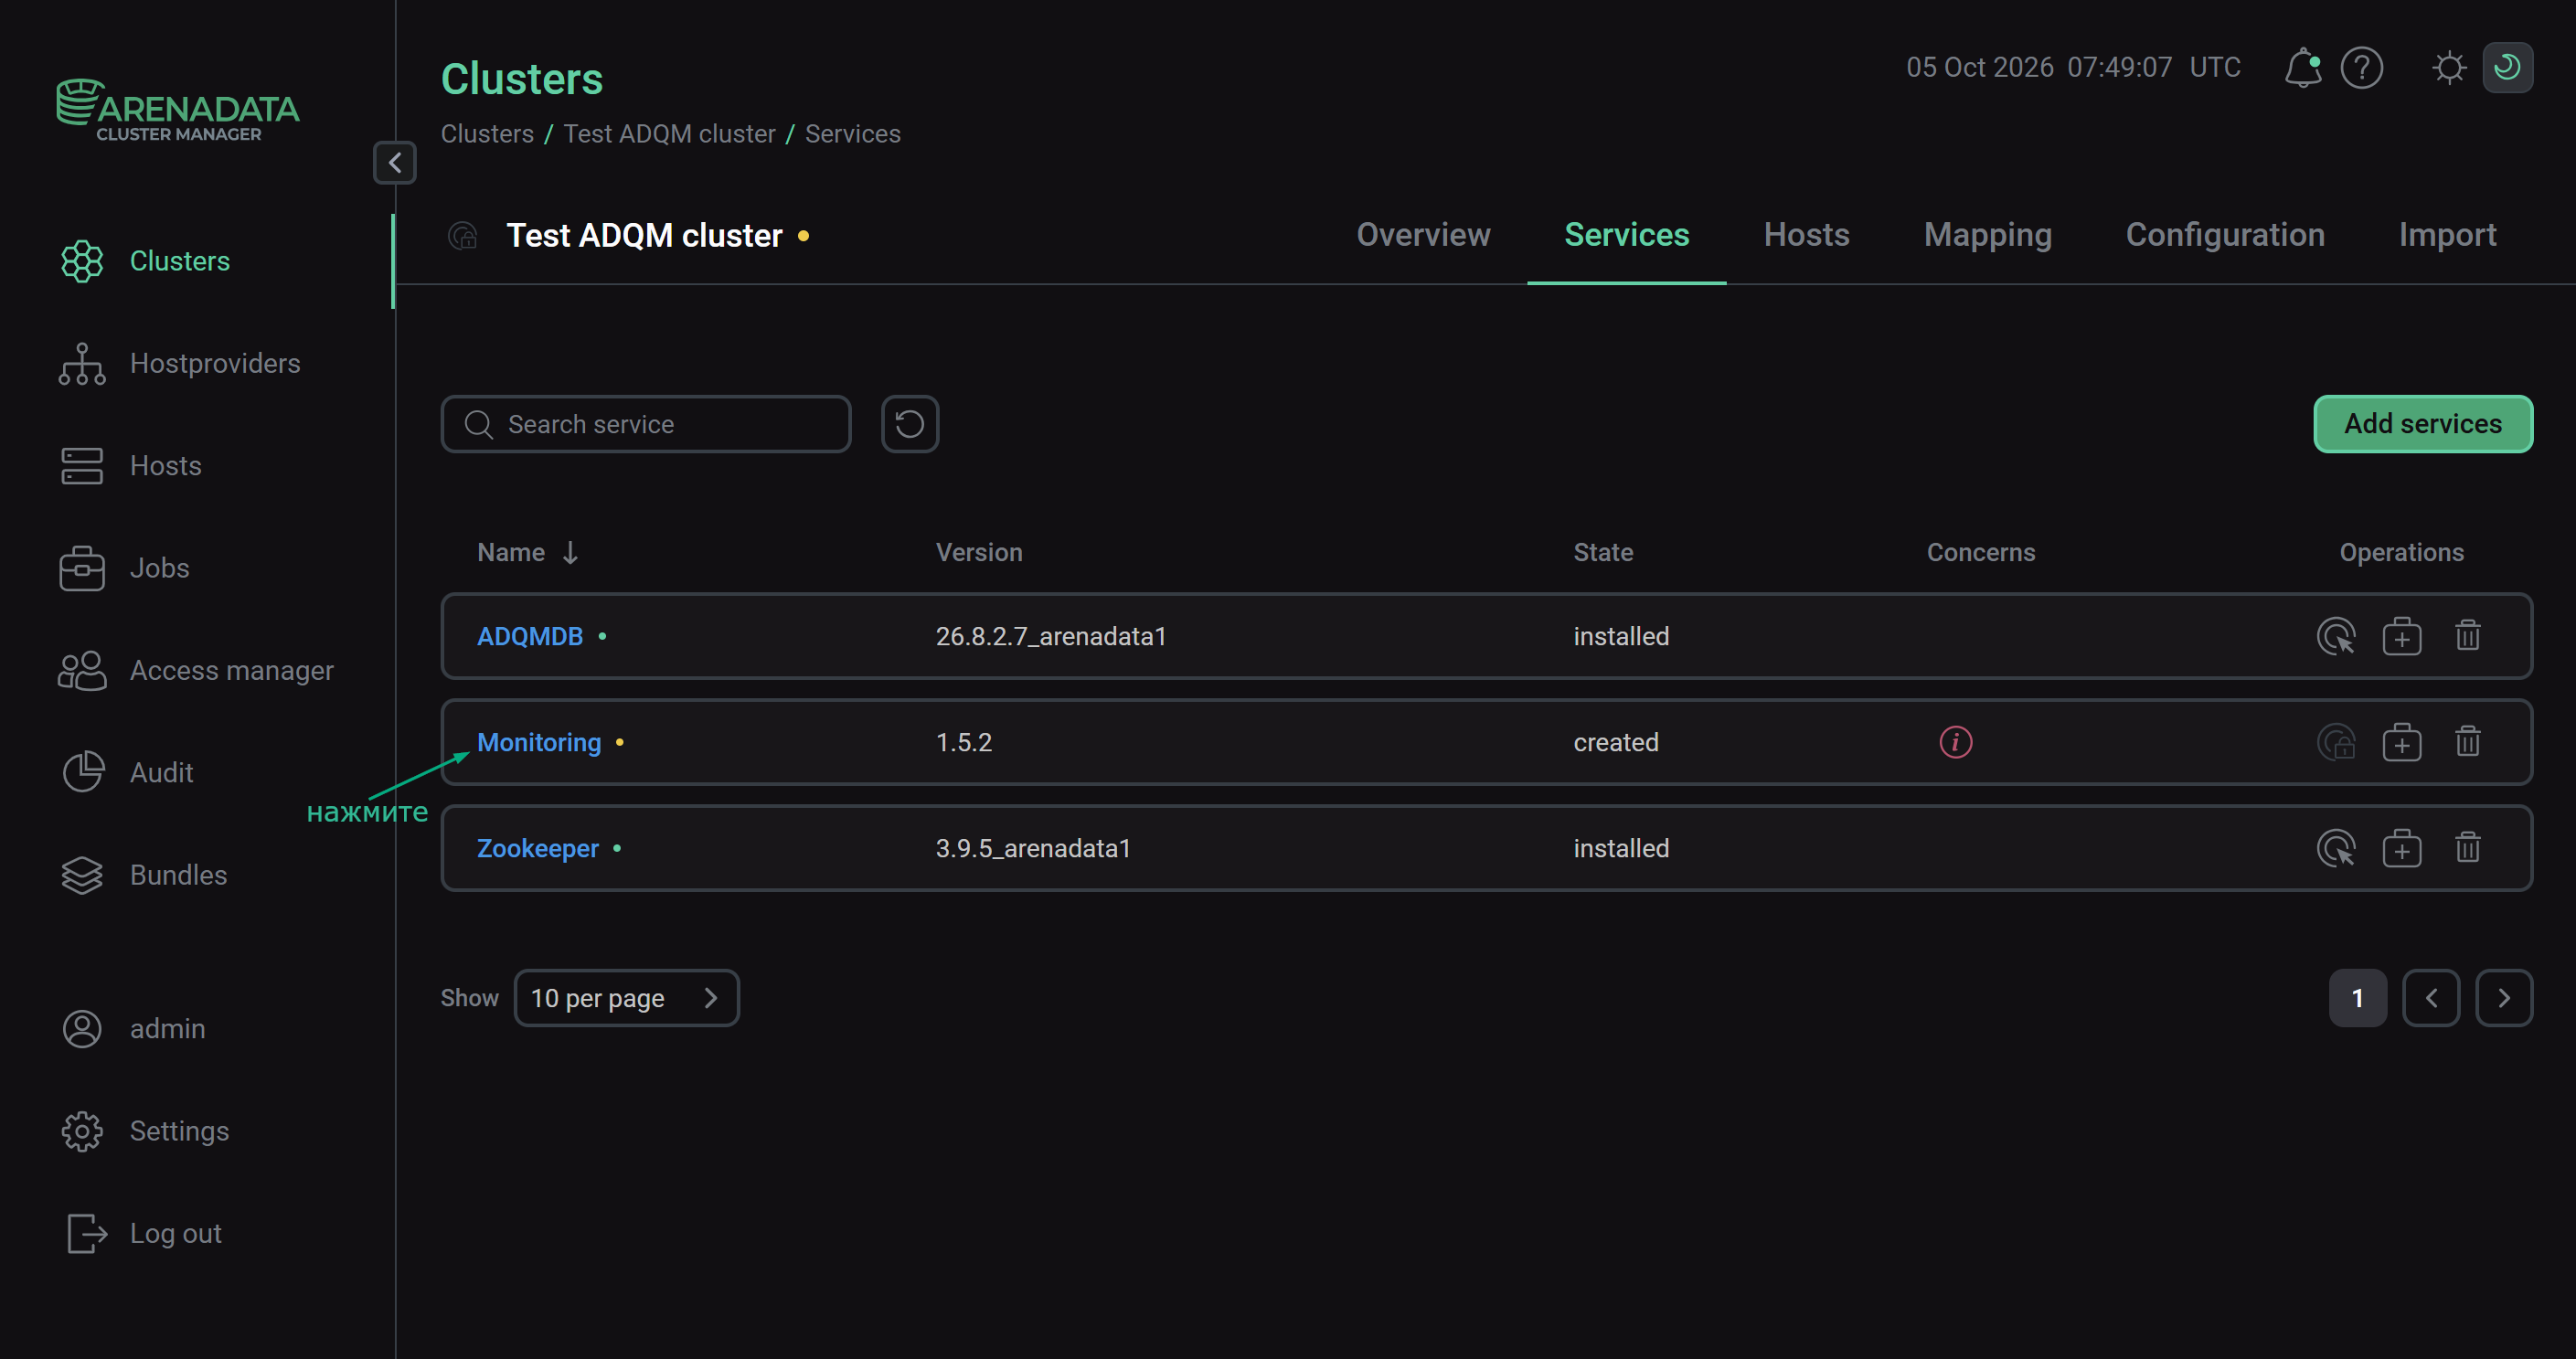Screen dimensions: 2576x1359
Task: Switch to dark theme moon toggle
Action: click(2507, 68)
